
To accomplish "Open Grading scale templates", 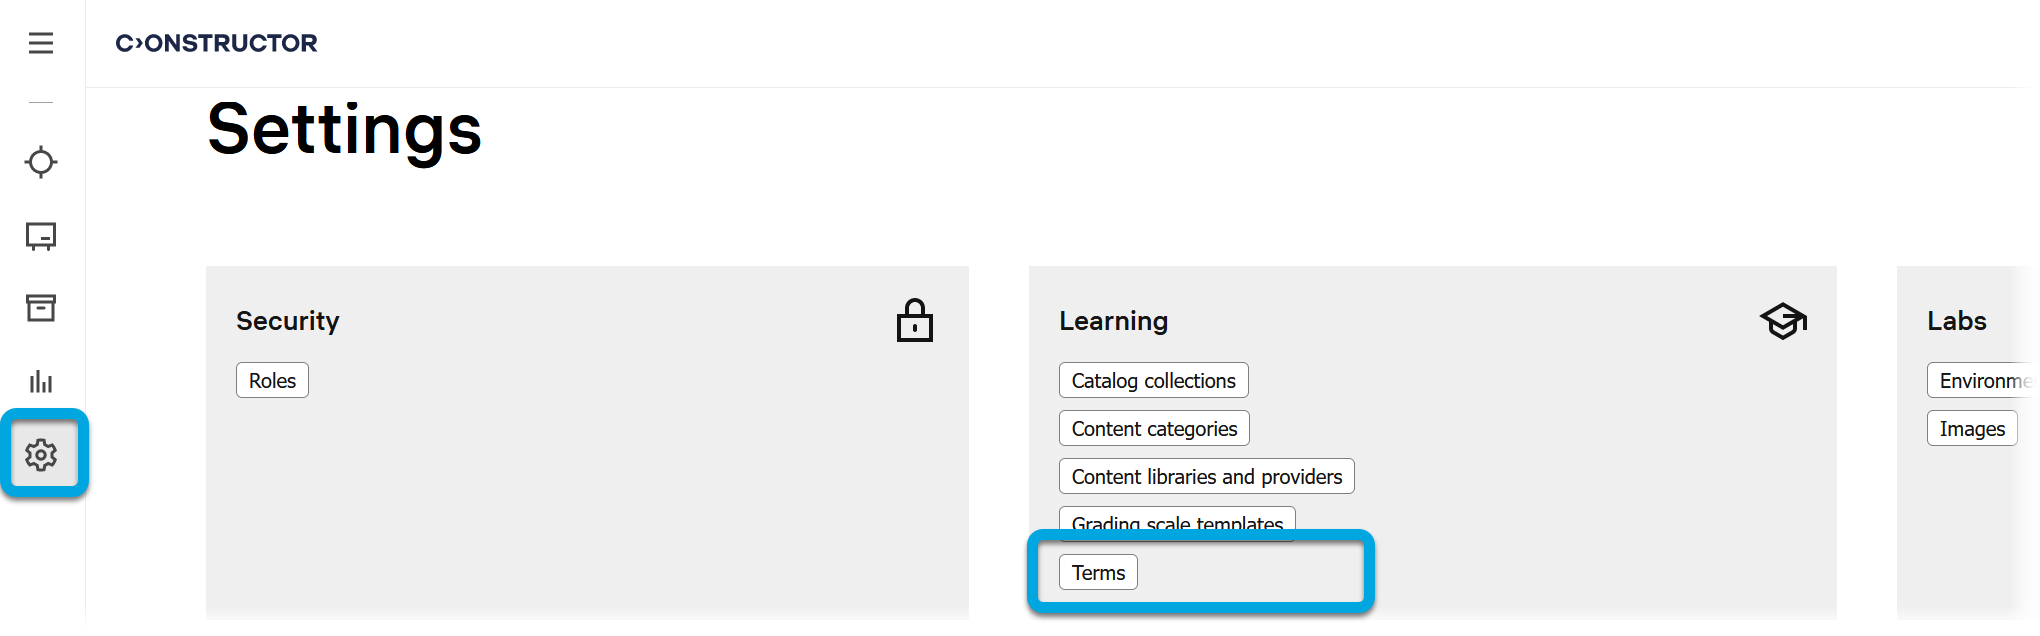I will click(1177, 521).
